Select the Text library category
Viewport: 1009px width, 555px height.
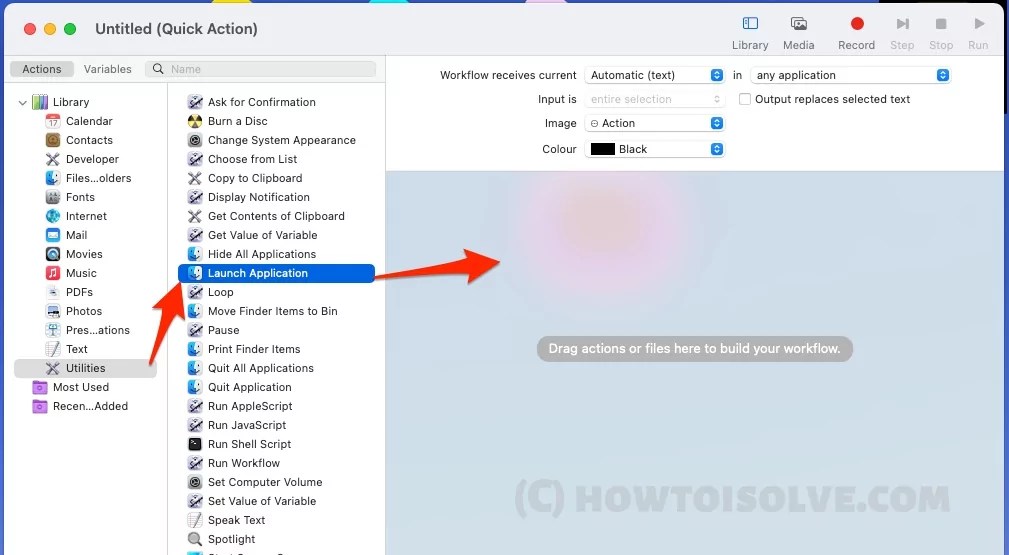77,349
